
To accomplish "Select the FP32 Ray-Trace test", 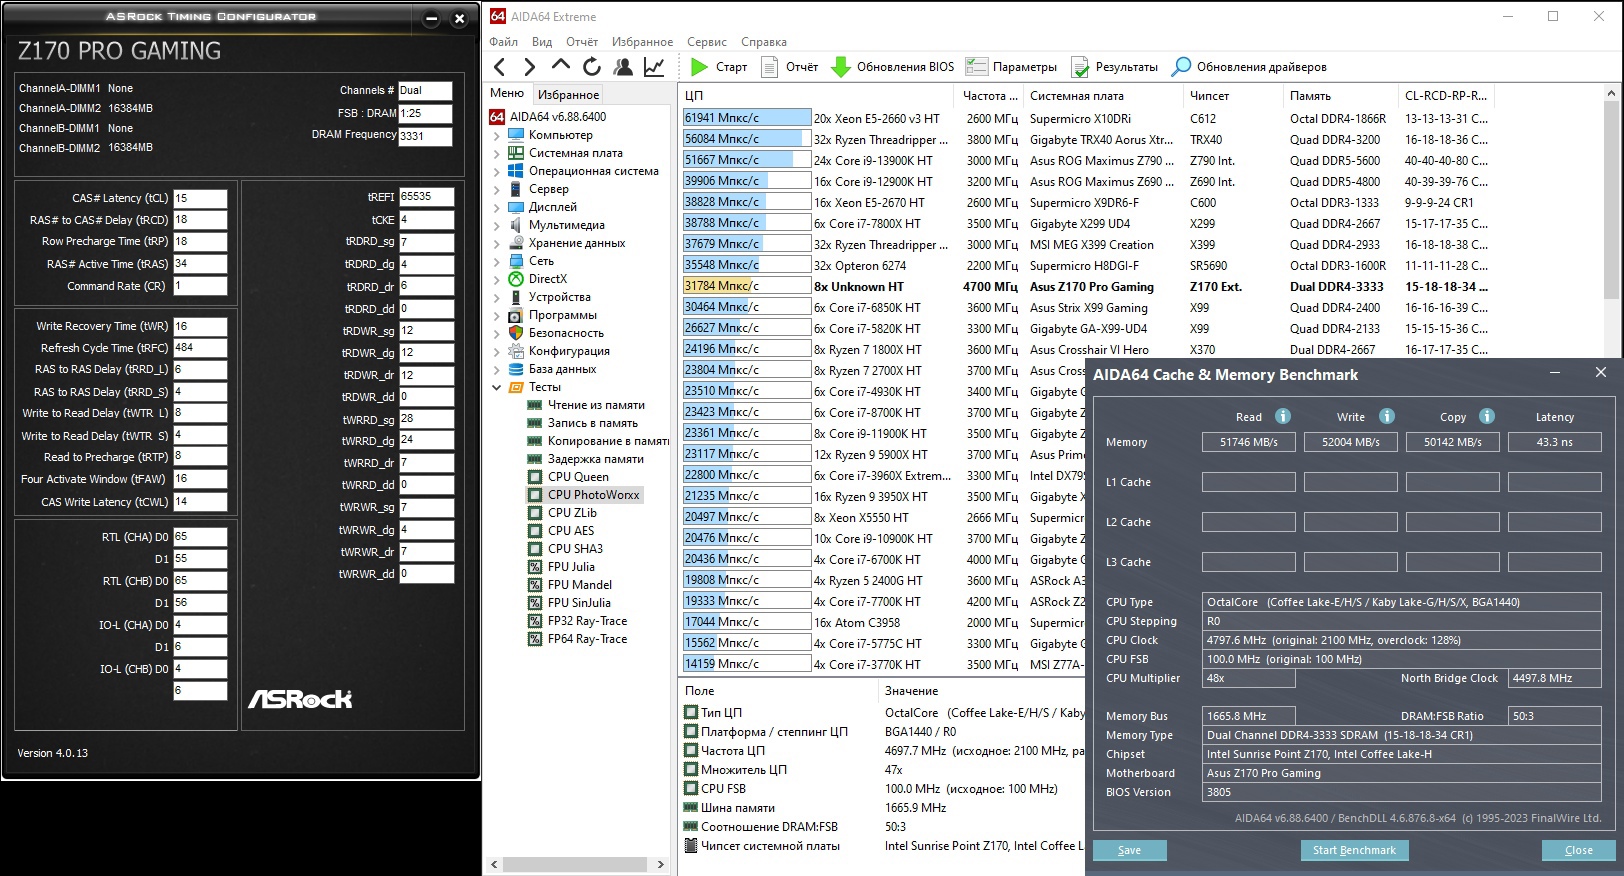I will coord(587,621).
